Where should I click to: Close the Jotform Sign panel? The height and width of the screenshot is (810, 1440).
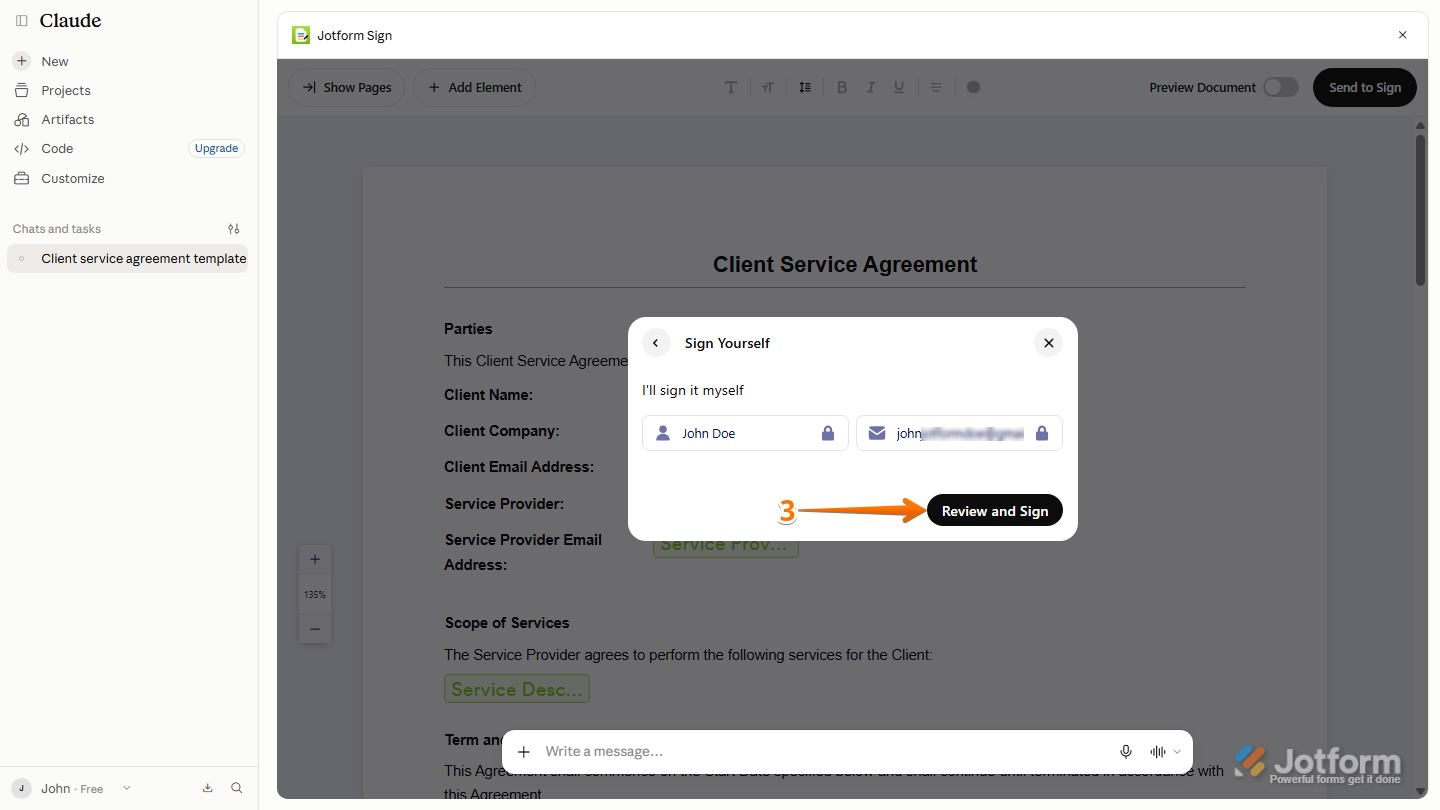point(1402,35)
